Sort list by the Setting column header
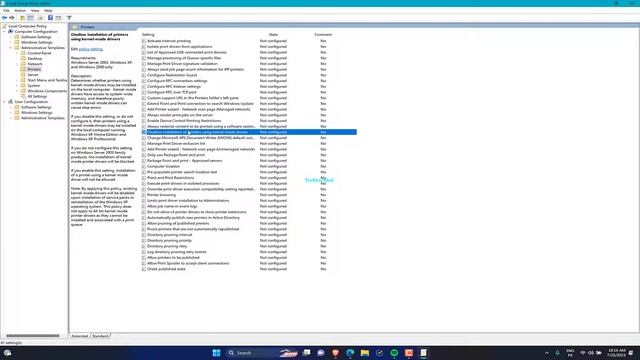 tap(148, 35)
